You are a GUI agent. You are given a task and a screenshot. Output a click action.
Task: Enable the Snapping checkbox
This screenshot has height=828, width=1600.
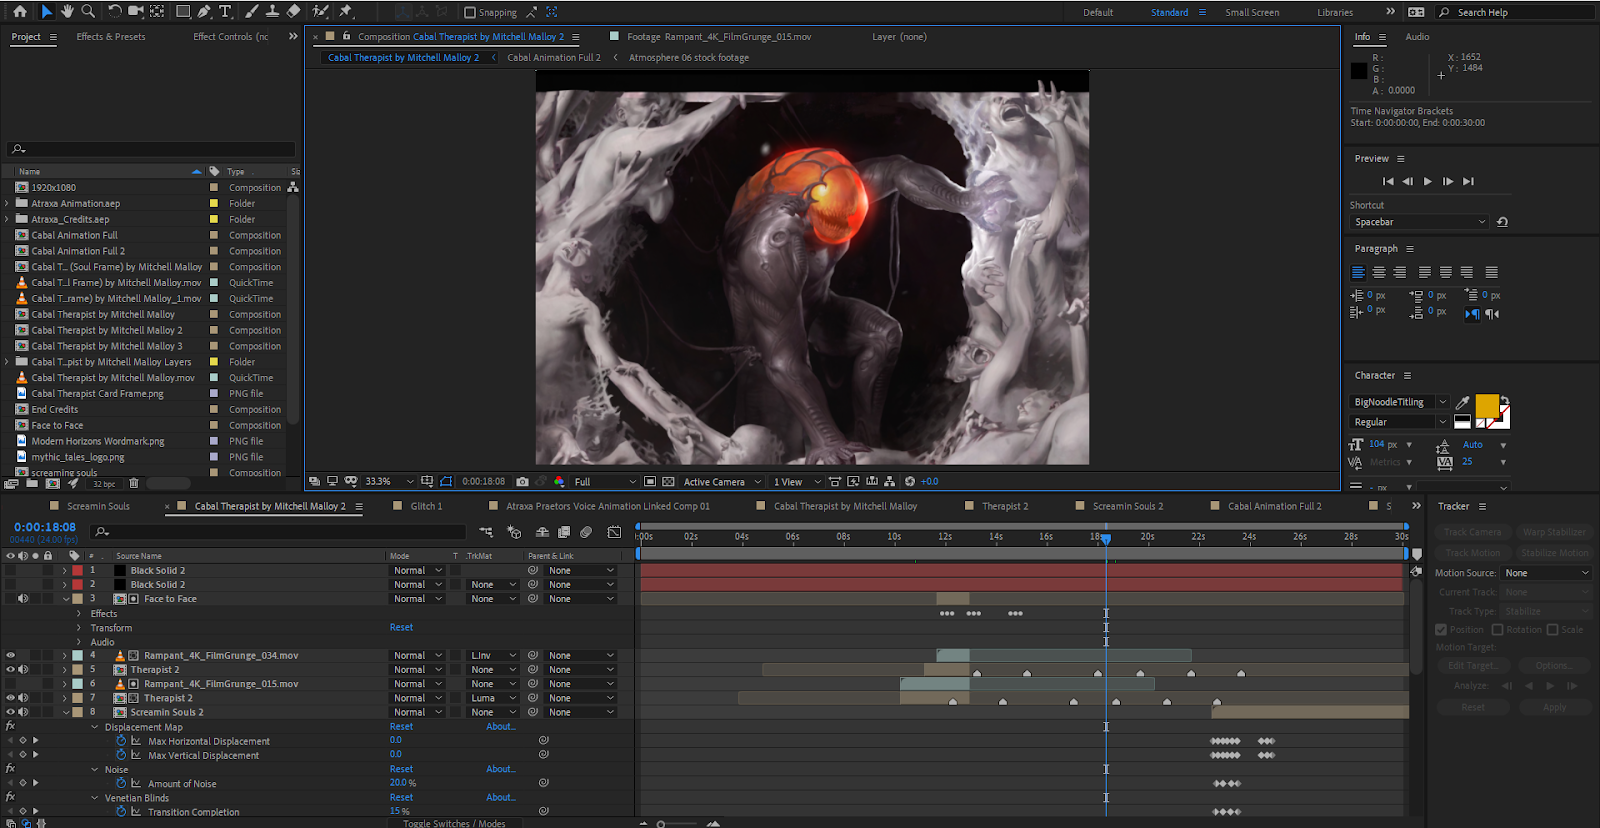click(470, 13)
